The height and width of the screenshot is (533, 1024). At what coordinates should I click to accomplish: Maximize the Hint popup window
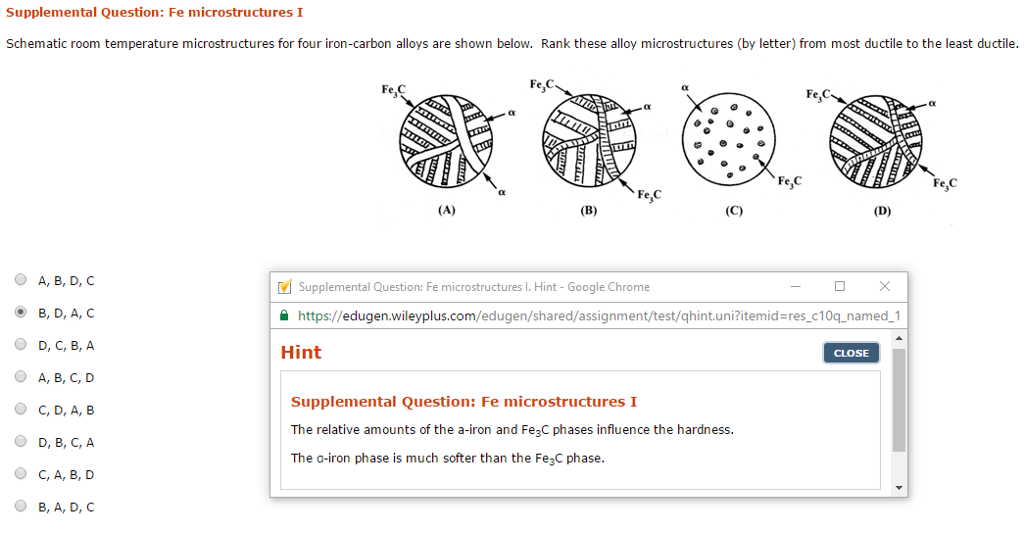point(840,286)
